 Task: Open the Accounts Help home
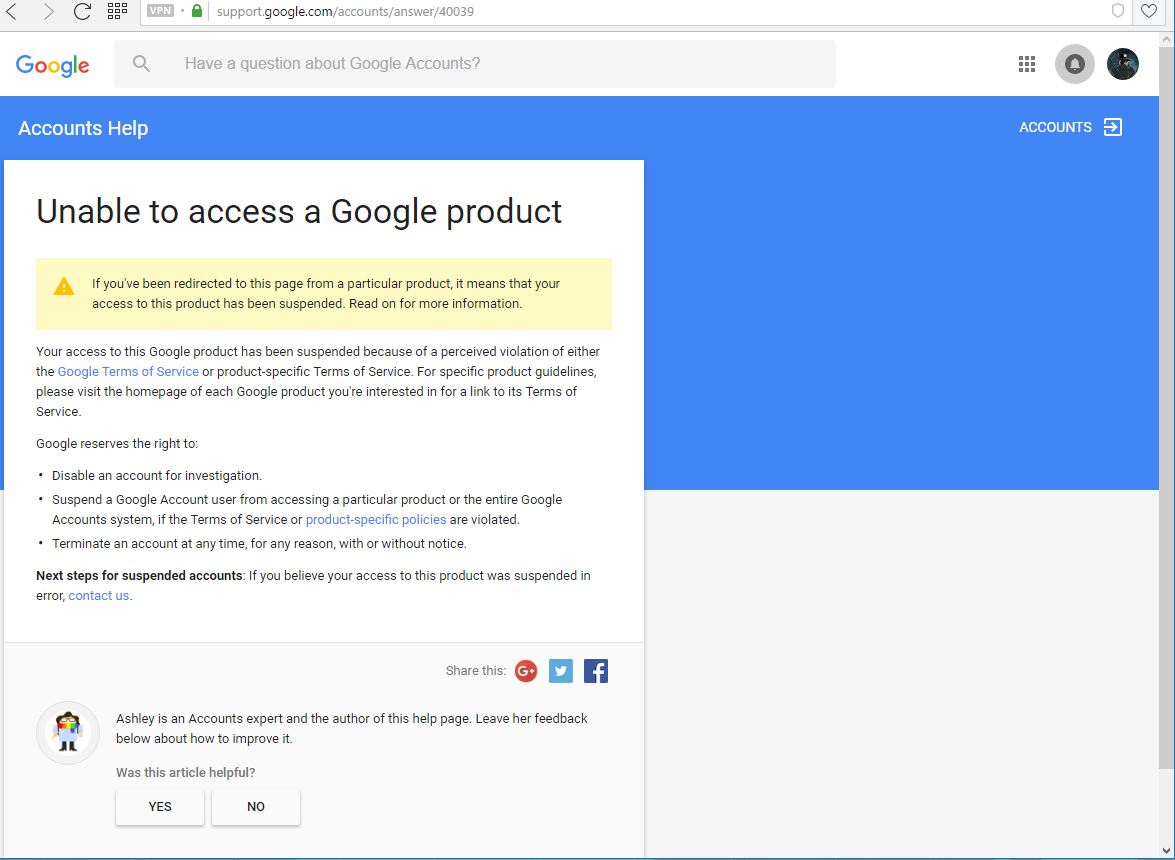click(83, 128)
